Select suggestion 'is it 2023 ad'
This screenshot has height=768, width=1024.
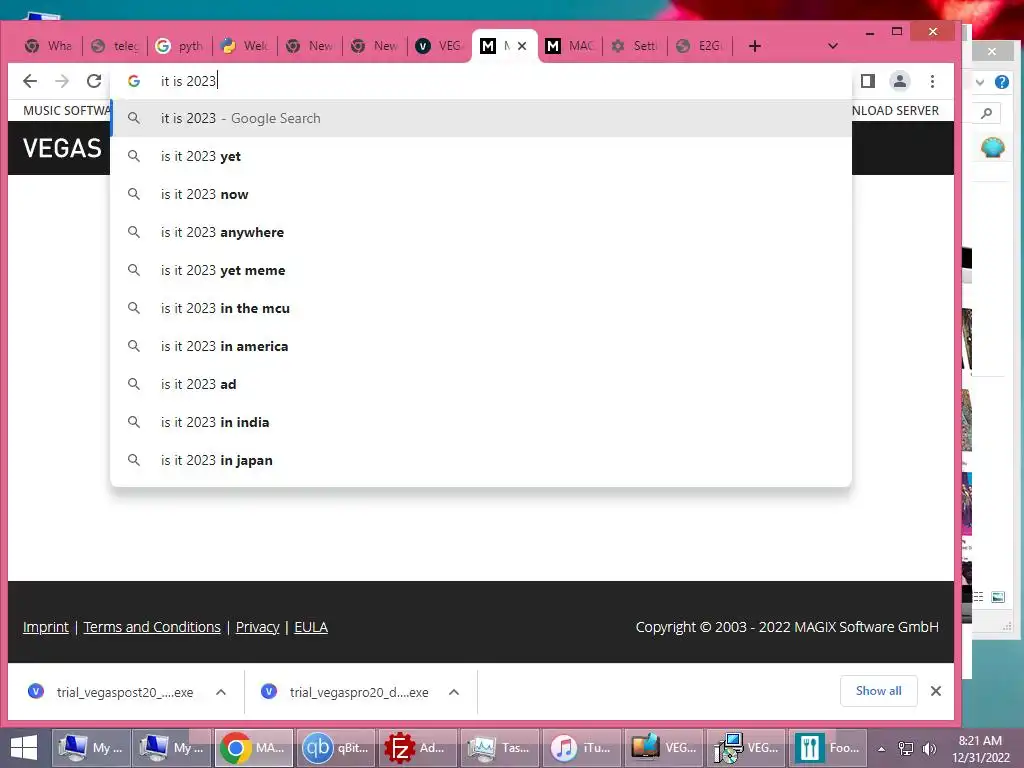click(481, 384)
